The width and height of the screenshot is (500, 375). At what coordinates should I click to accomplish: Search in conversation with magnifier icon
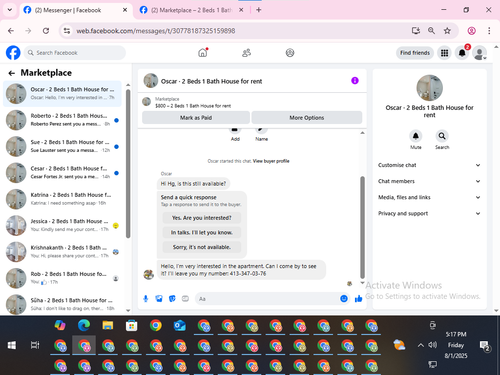[442, 136]
